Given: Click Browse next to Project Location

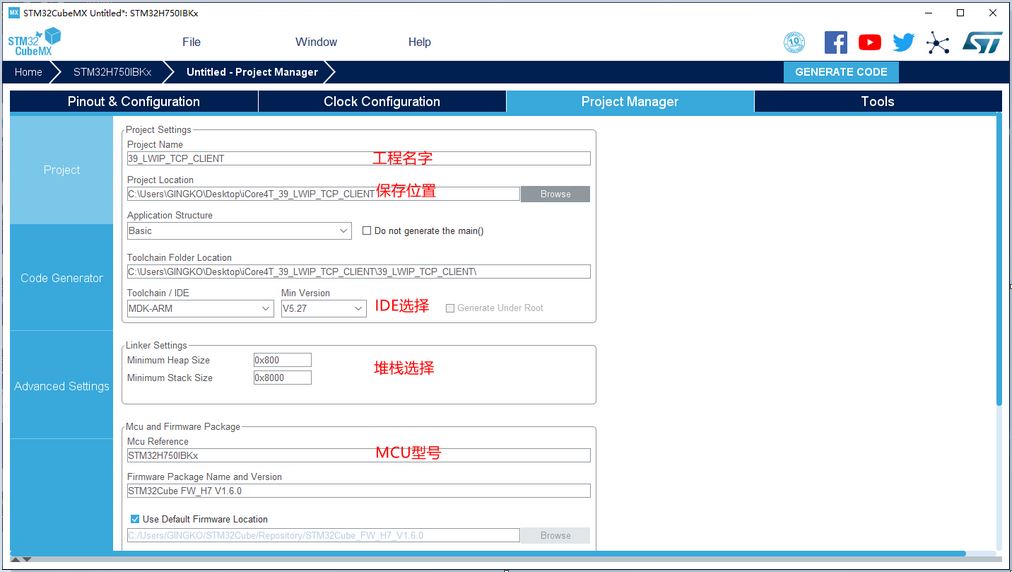Looking at the screenshot, I should (555, 194).
